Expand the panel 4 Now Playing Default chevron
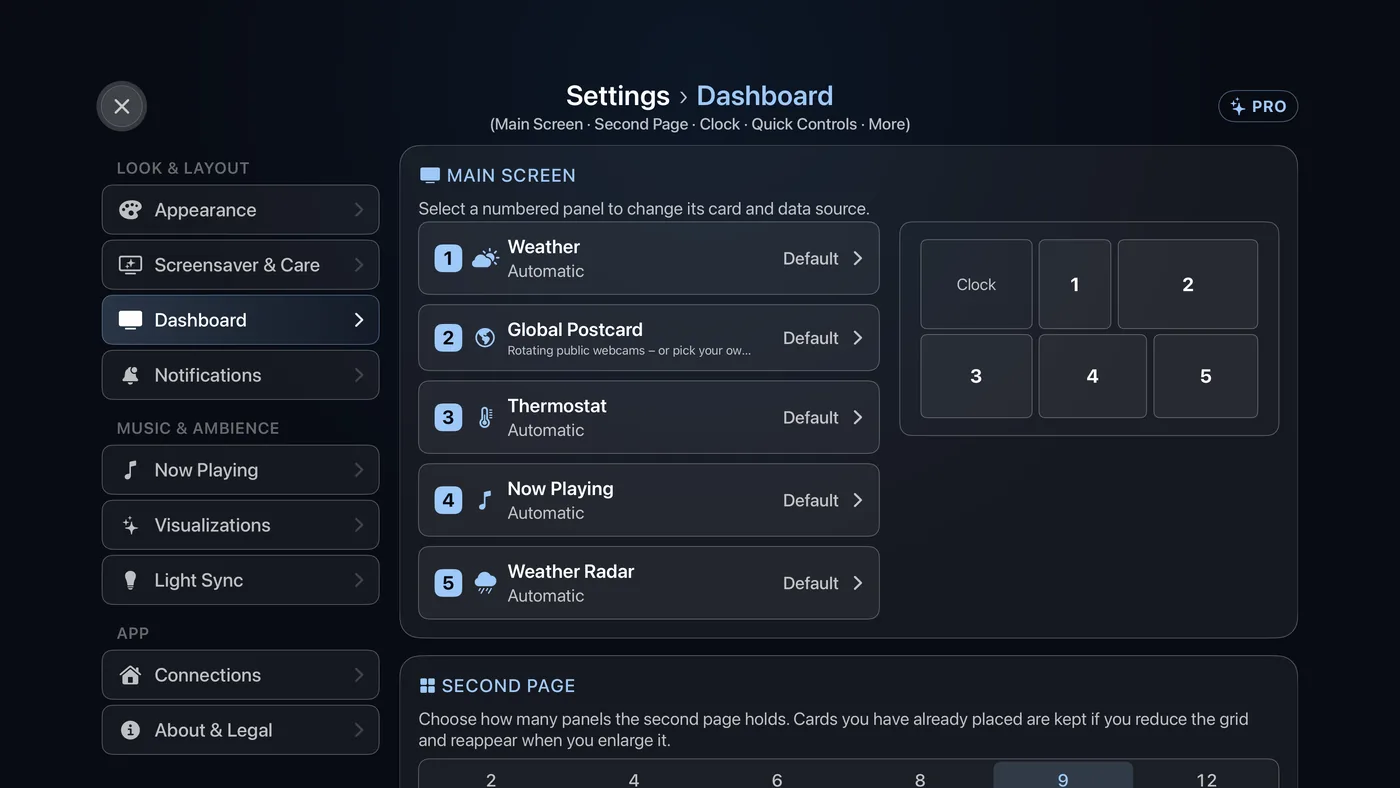Image resolution: width=1400 pixels, height=788 pixels. pos(857,500)
